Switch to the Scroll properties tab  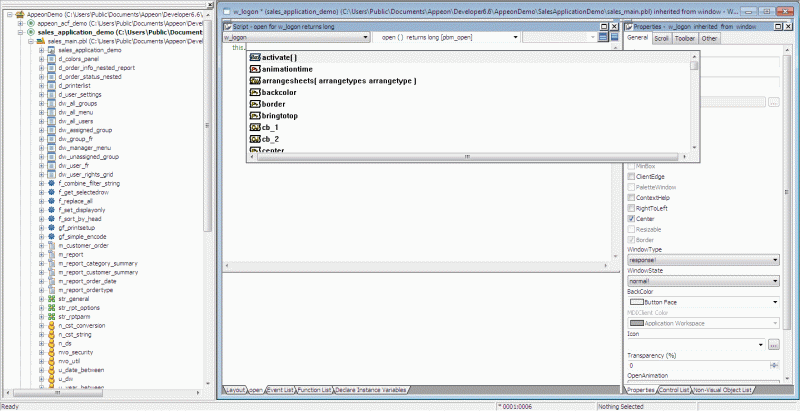pyautogui.click(x=662, y=38)
